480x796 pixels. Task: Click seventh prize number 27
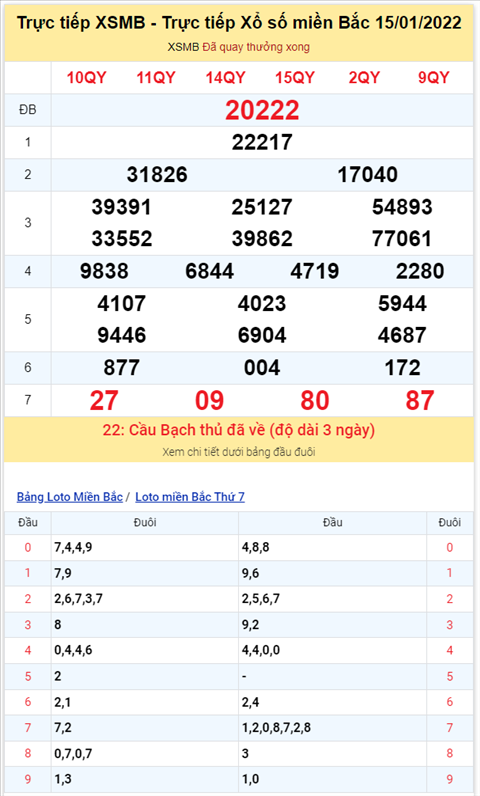[x=105, y=401]
